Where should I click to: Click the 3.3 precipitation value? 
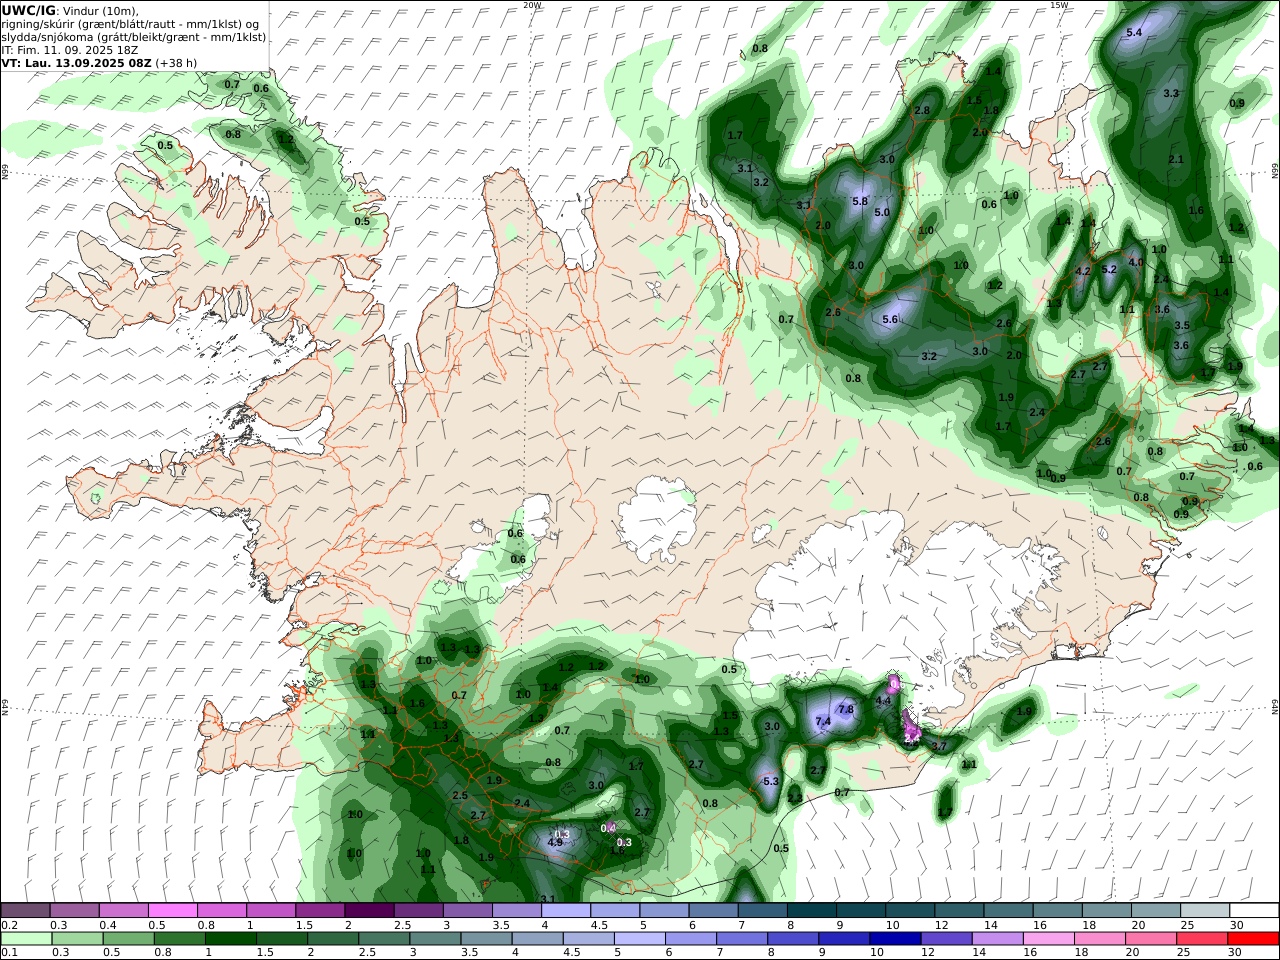(1172, 93)
